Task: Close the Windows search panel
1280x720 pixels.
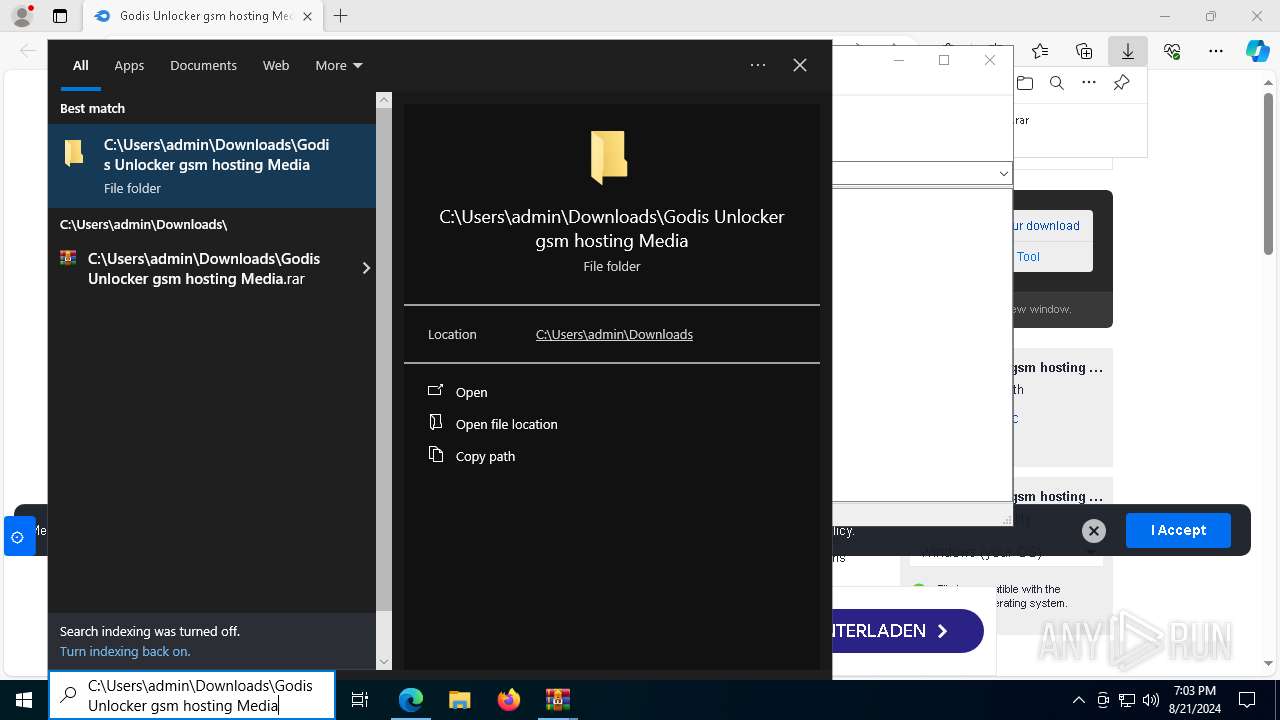Action: [x=800, y=65]
